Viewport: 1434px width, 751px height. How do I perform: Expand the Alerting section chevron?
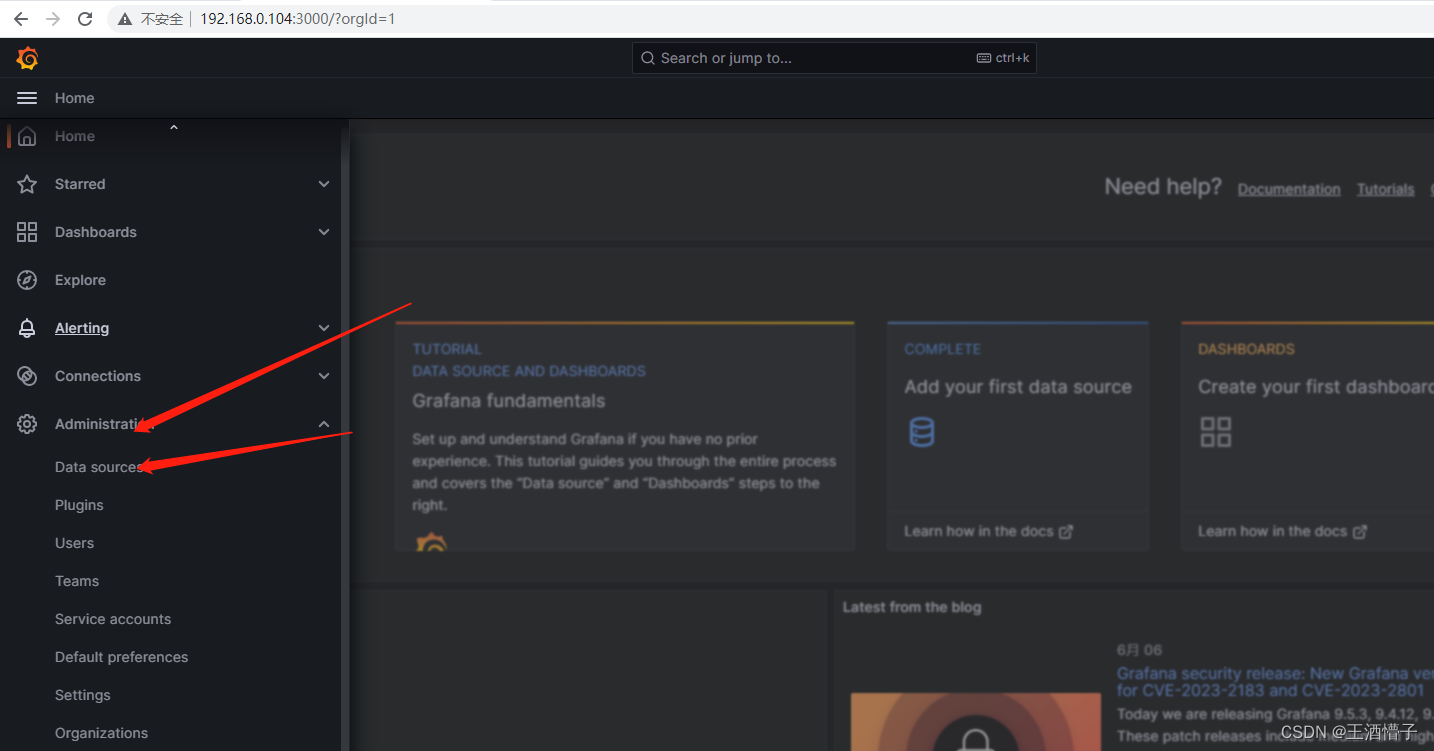[x=323, y=328]
